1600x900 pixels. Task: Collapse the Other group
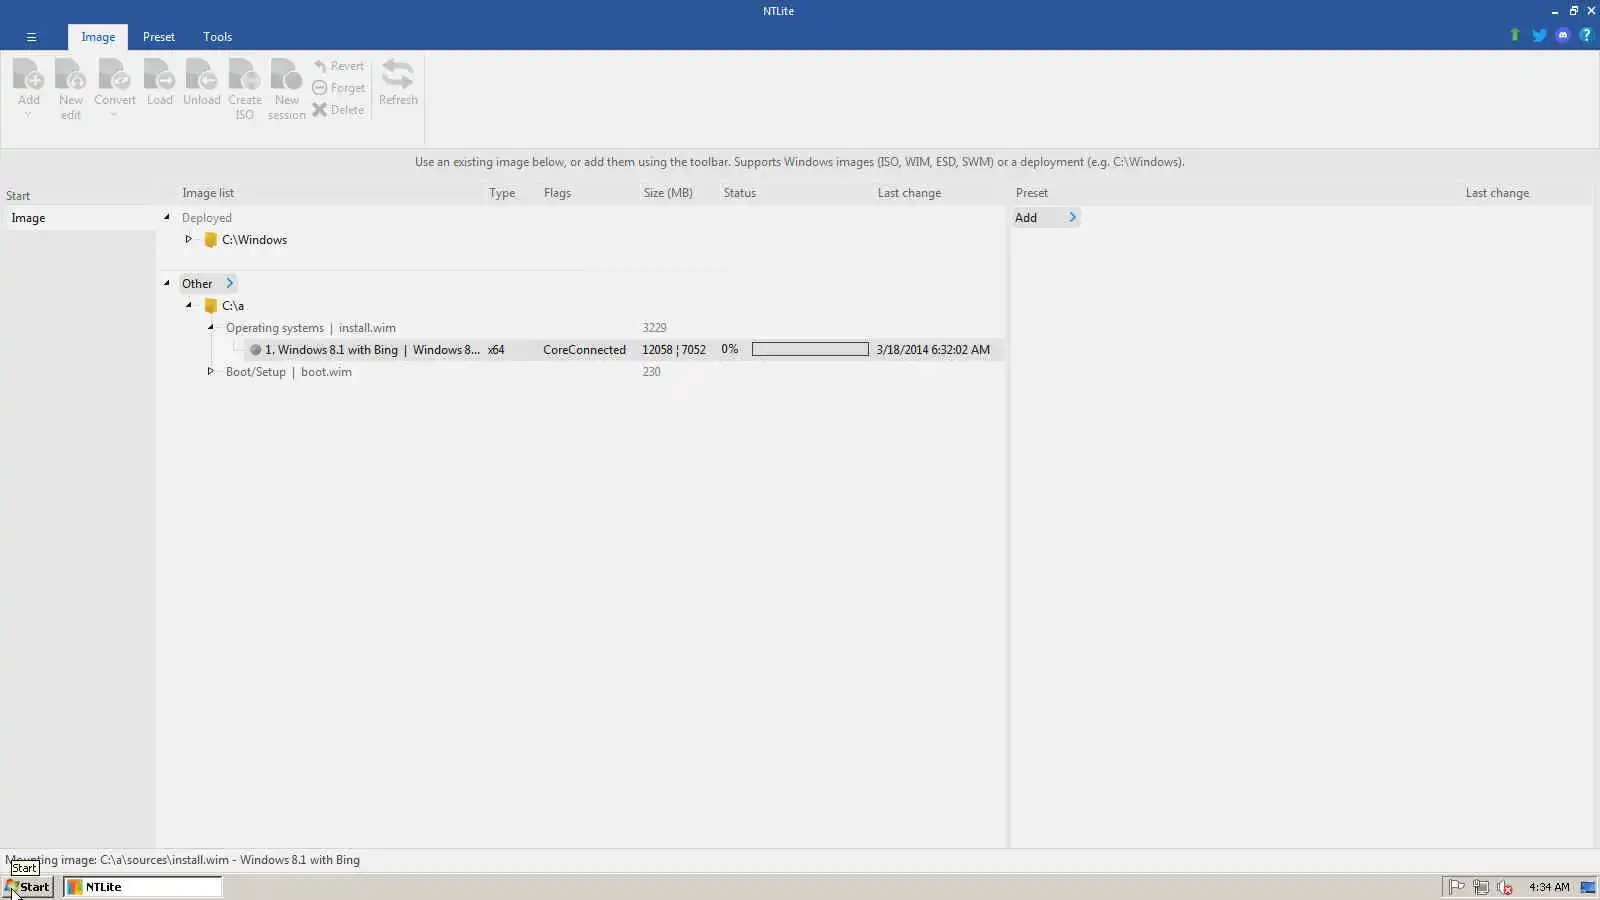[167, 283]
